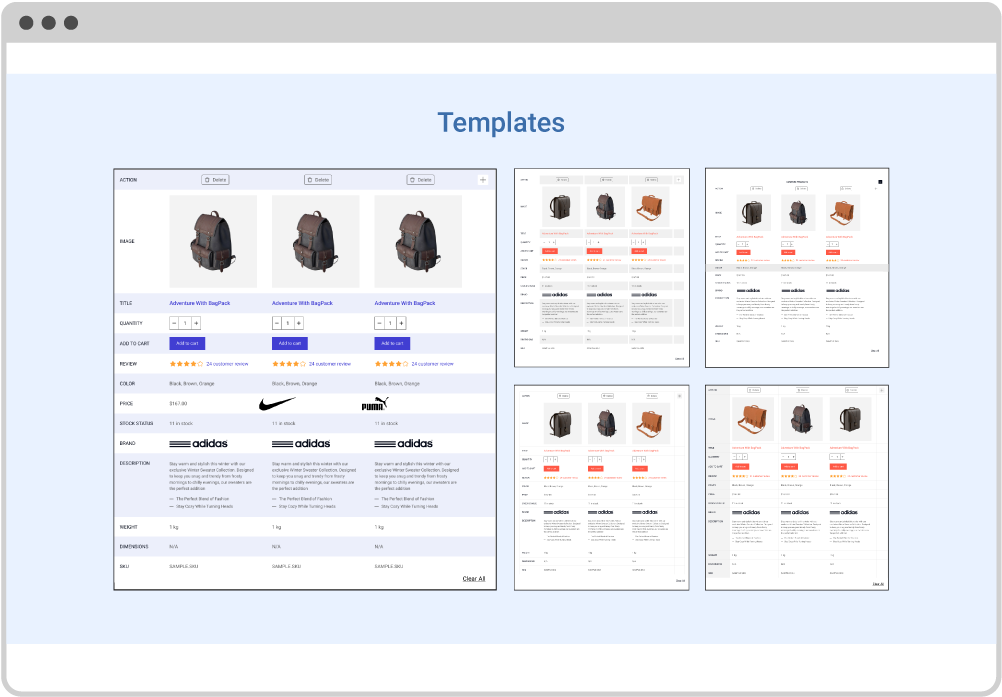Decrease quantity with middle column's minus button
Image resolution: width=1002 pixels, height=697 pixels.
[x=277, y=323]
